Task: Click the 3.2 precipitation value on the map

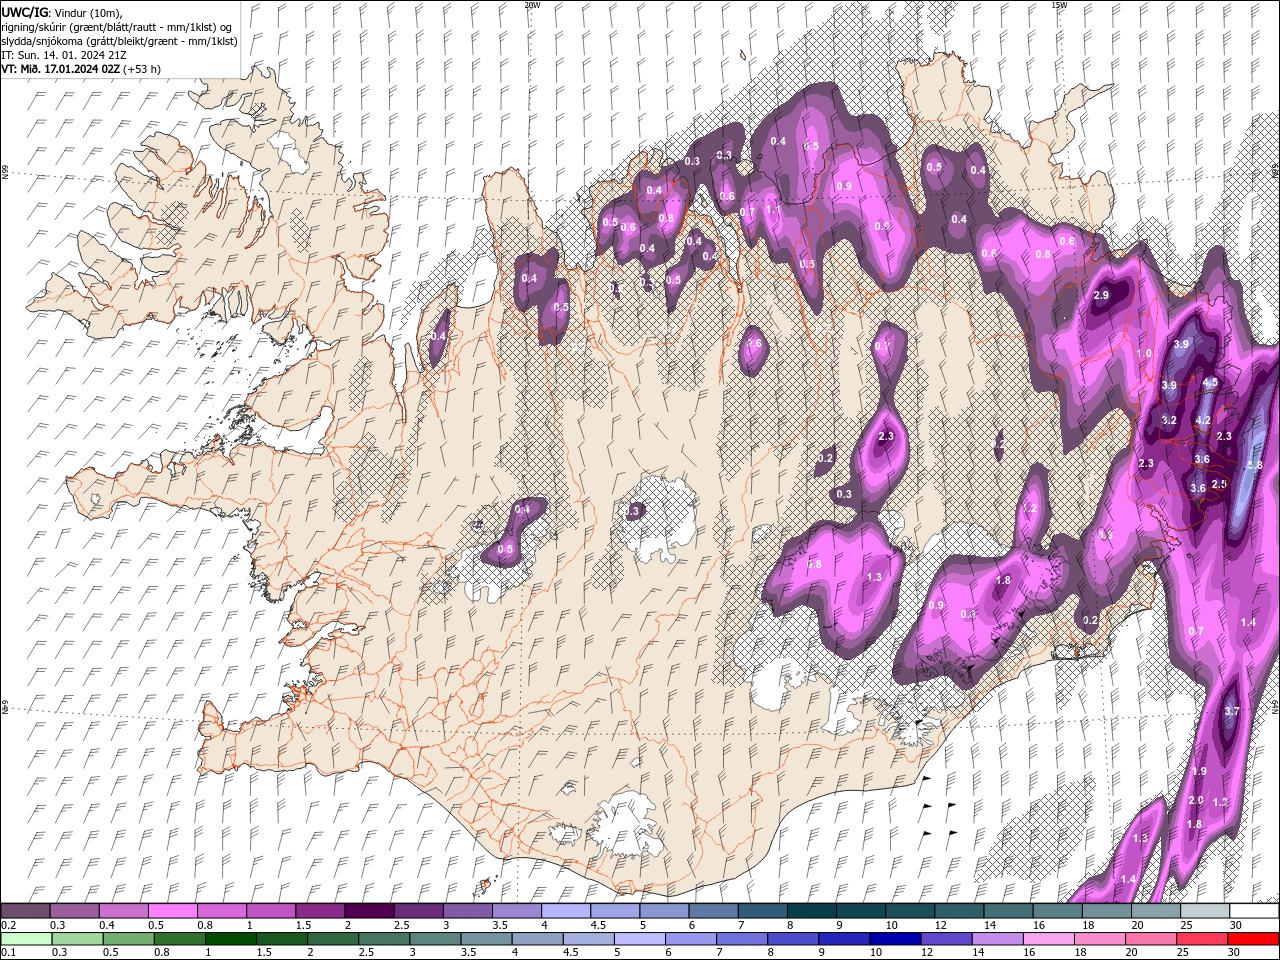Action: [x=1169, y=421]
